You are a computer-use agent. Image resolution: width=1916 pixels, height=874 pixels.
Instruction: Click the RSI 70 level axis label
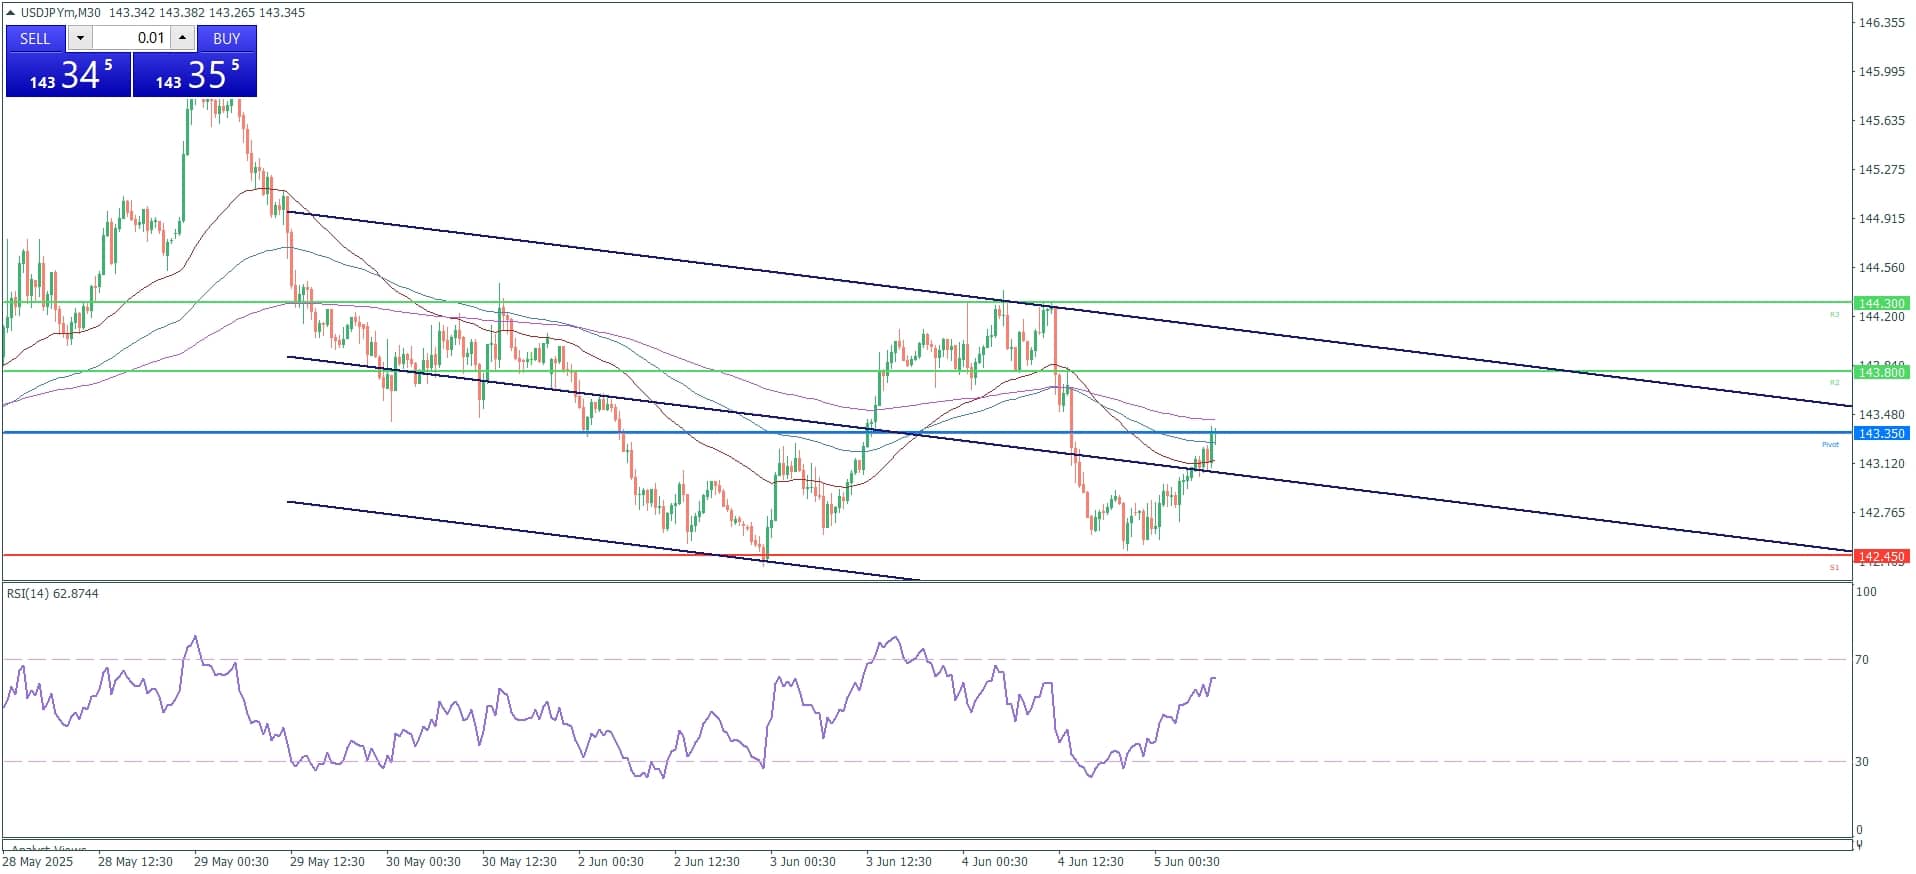(1862, 659)
